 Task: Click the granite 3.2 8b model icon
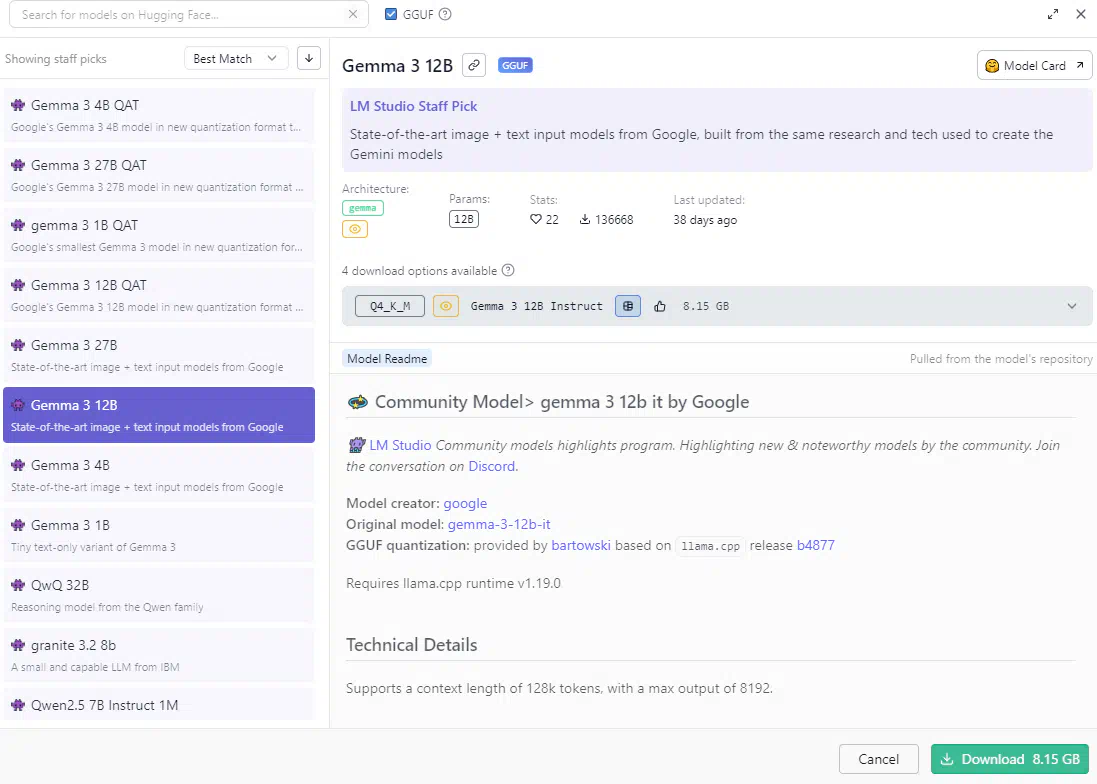point(18,645)
